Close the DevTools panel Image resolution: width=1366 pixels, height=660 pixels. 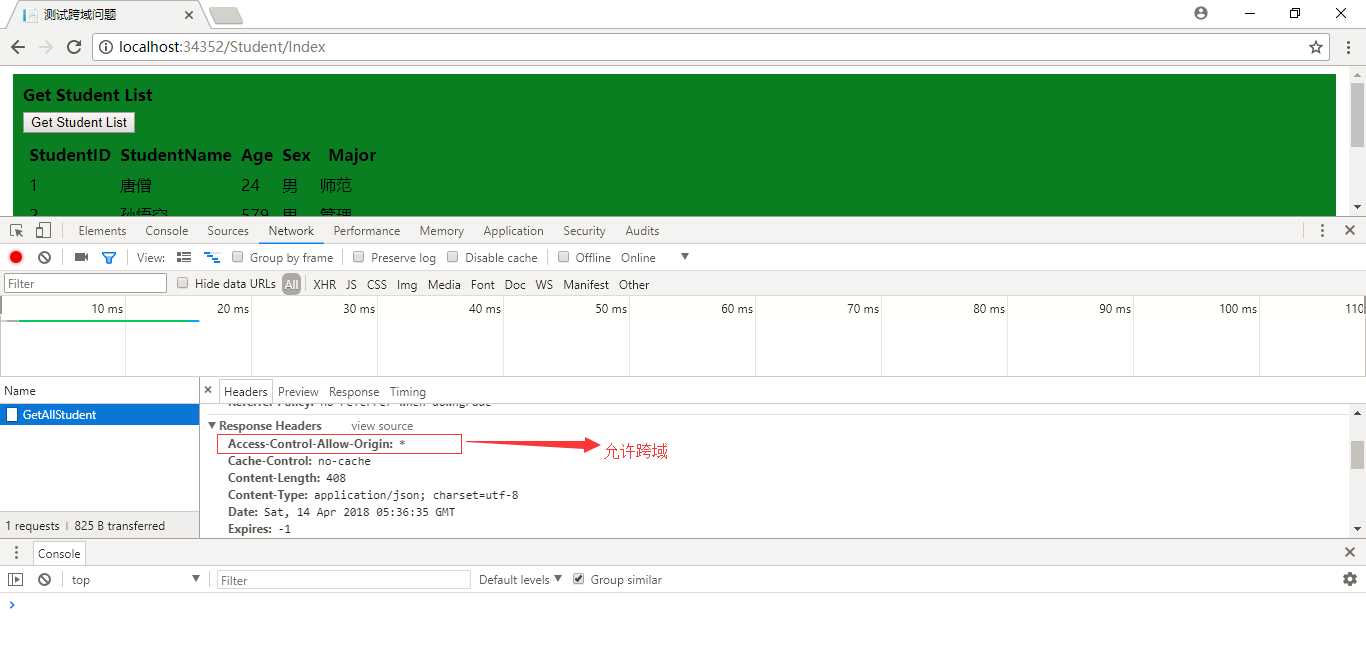(x=1349, y=230)
